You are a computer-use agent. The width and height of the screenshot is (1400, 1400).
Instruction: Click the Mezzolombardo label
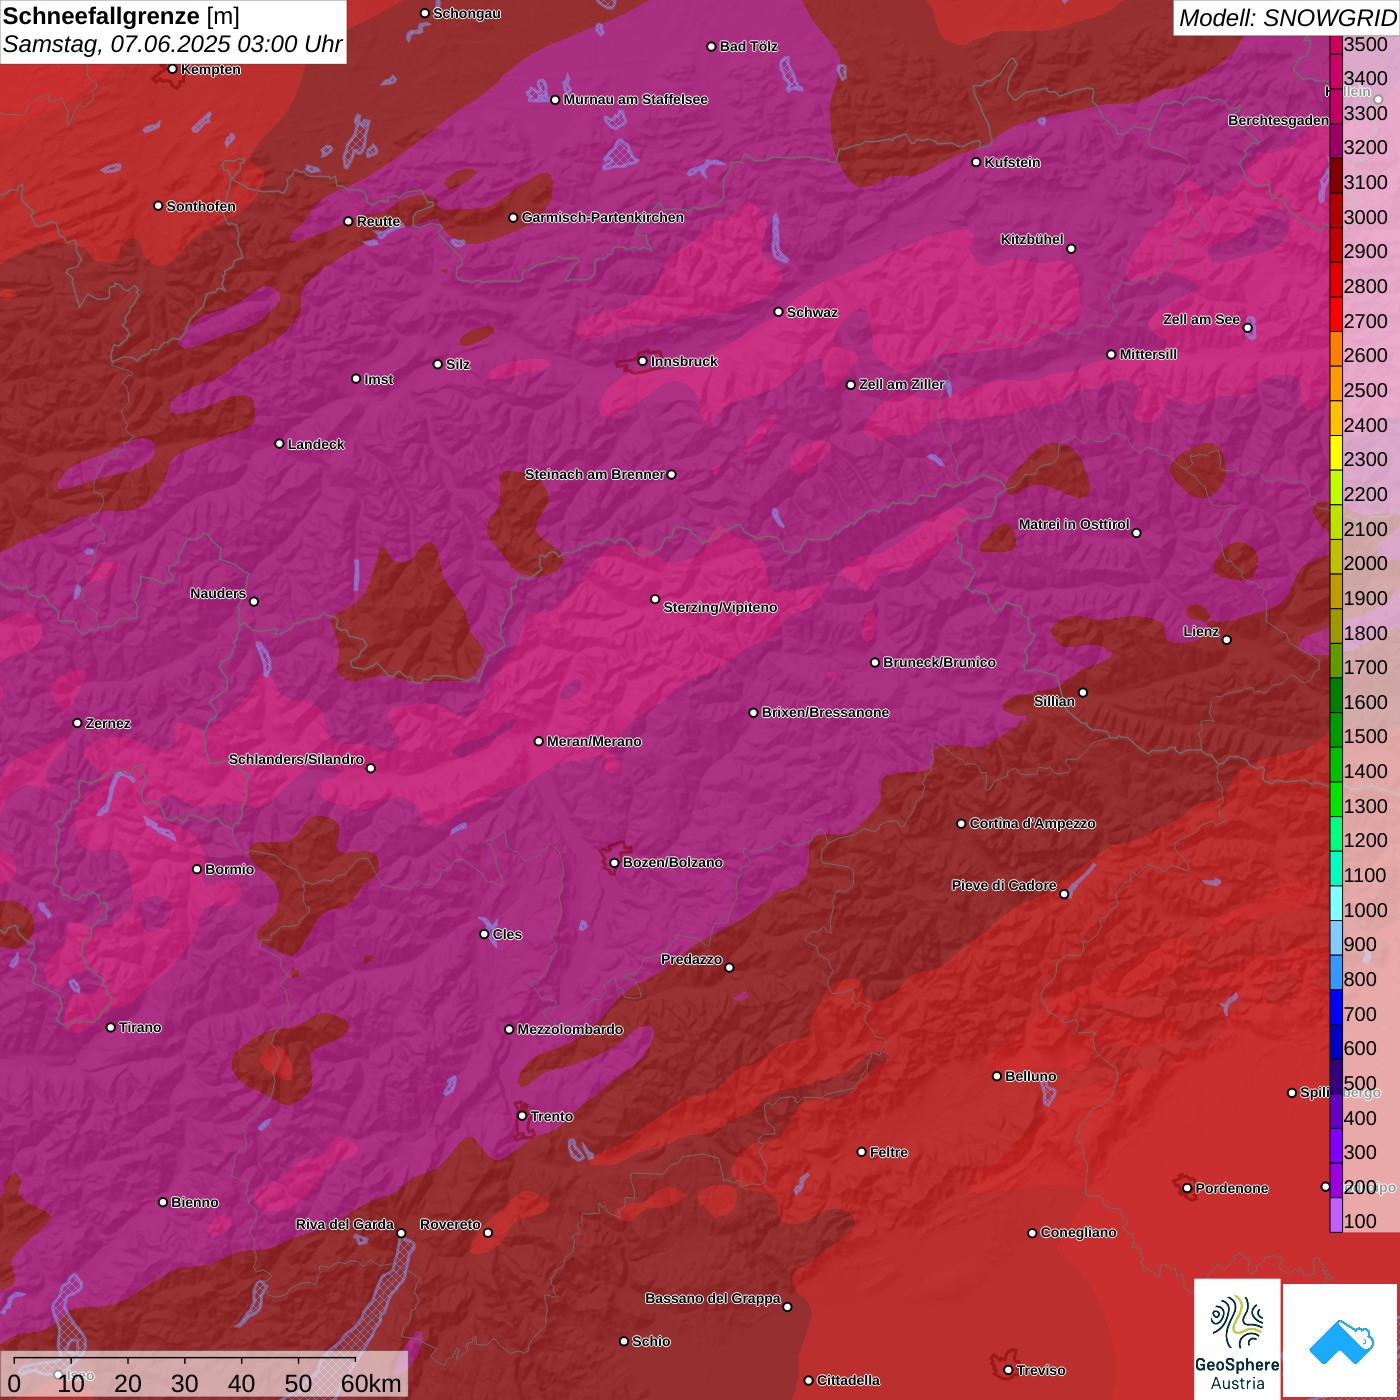click(x=570, y=1029)
